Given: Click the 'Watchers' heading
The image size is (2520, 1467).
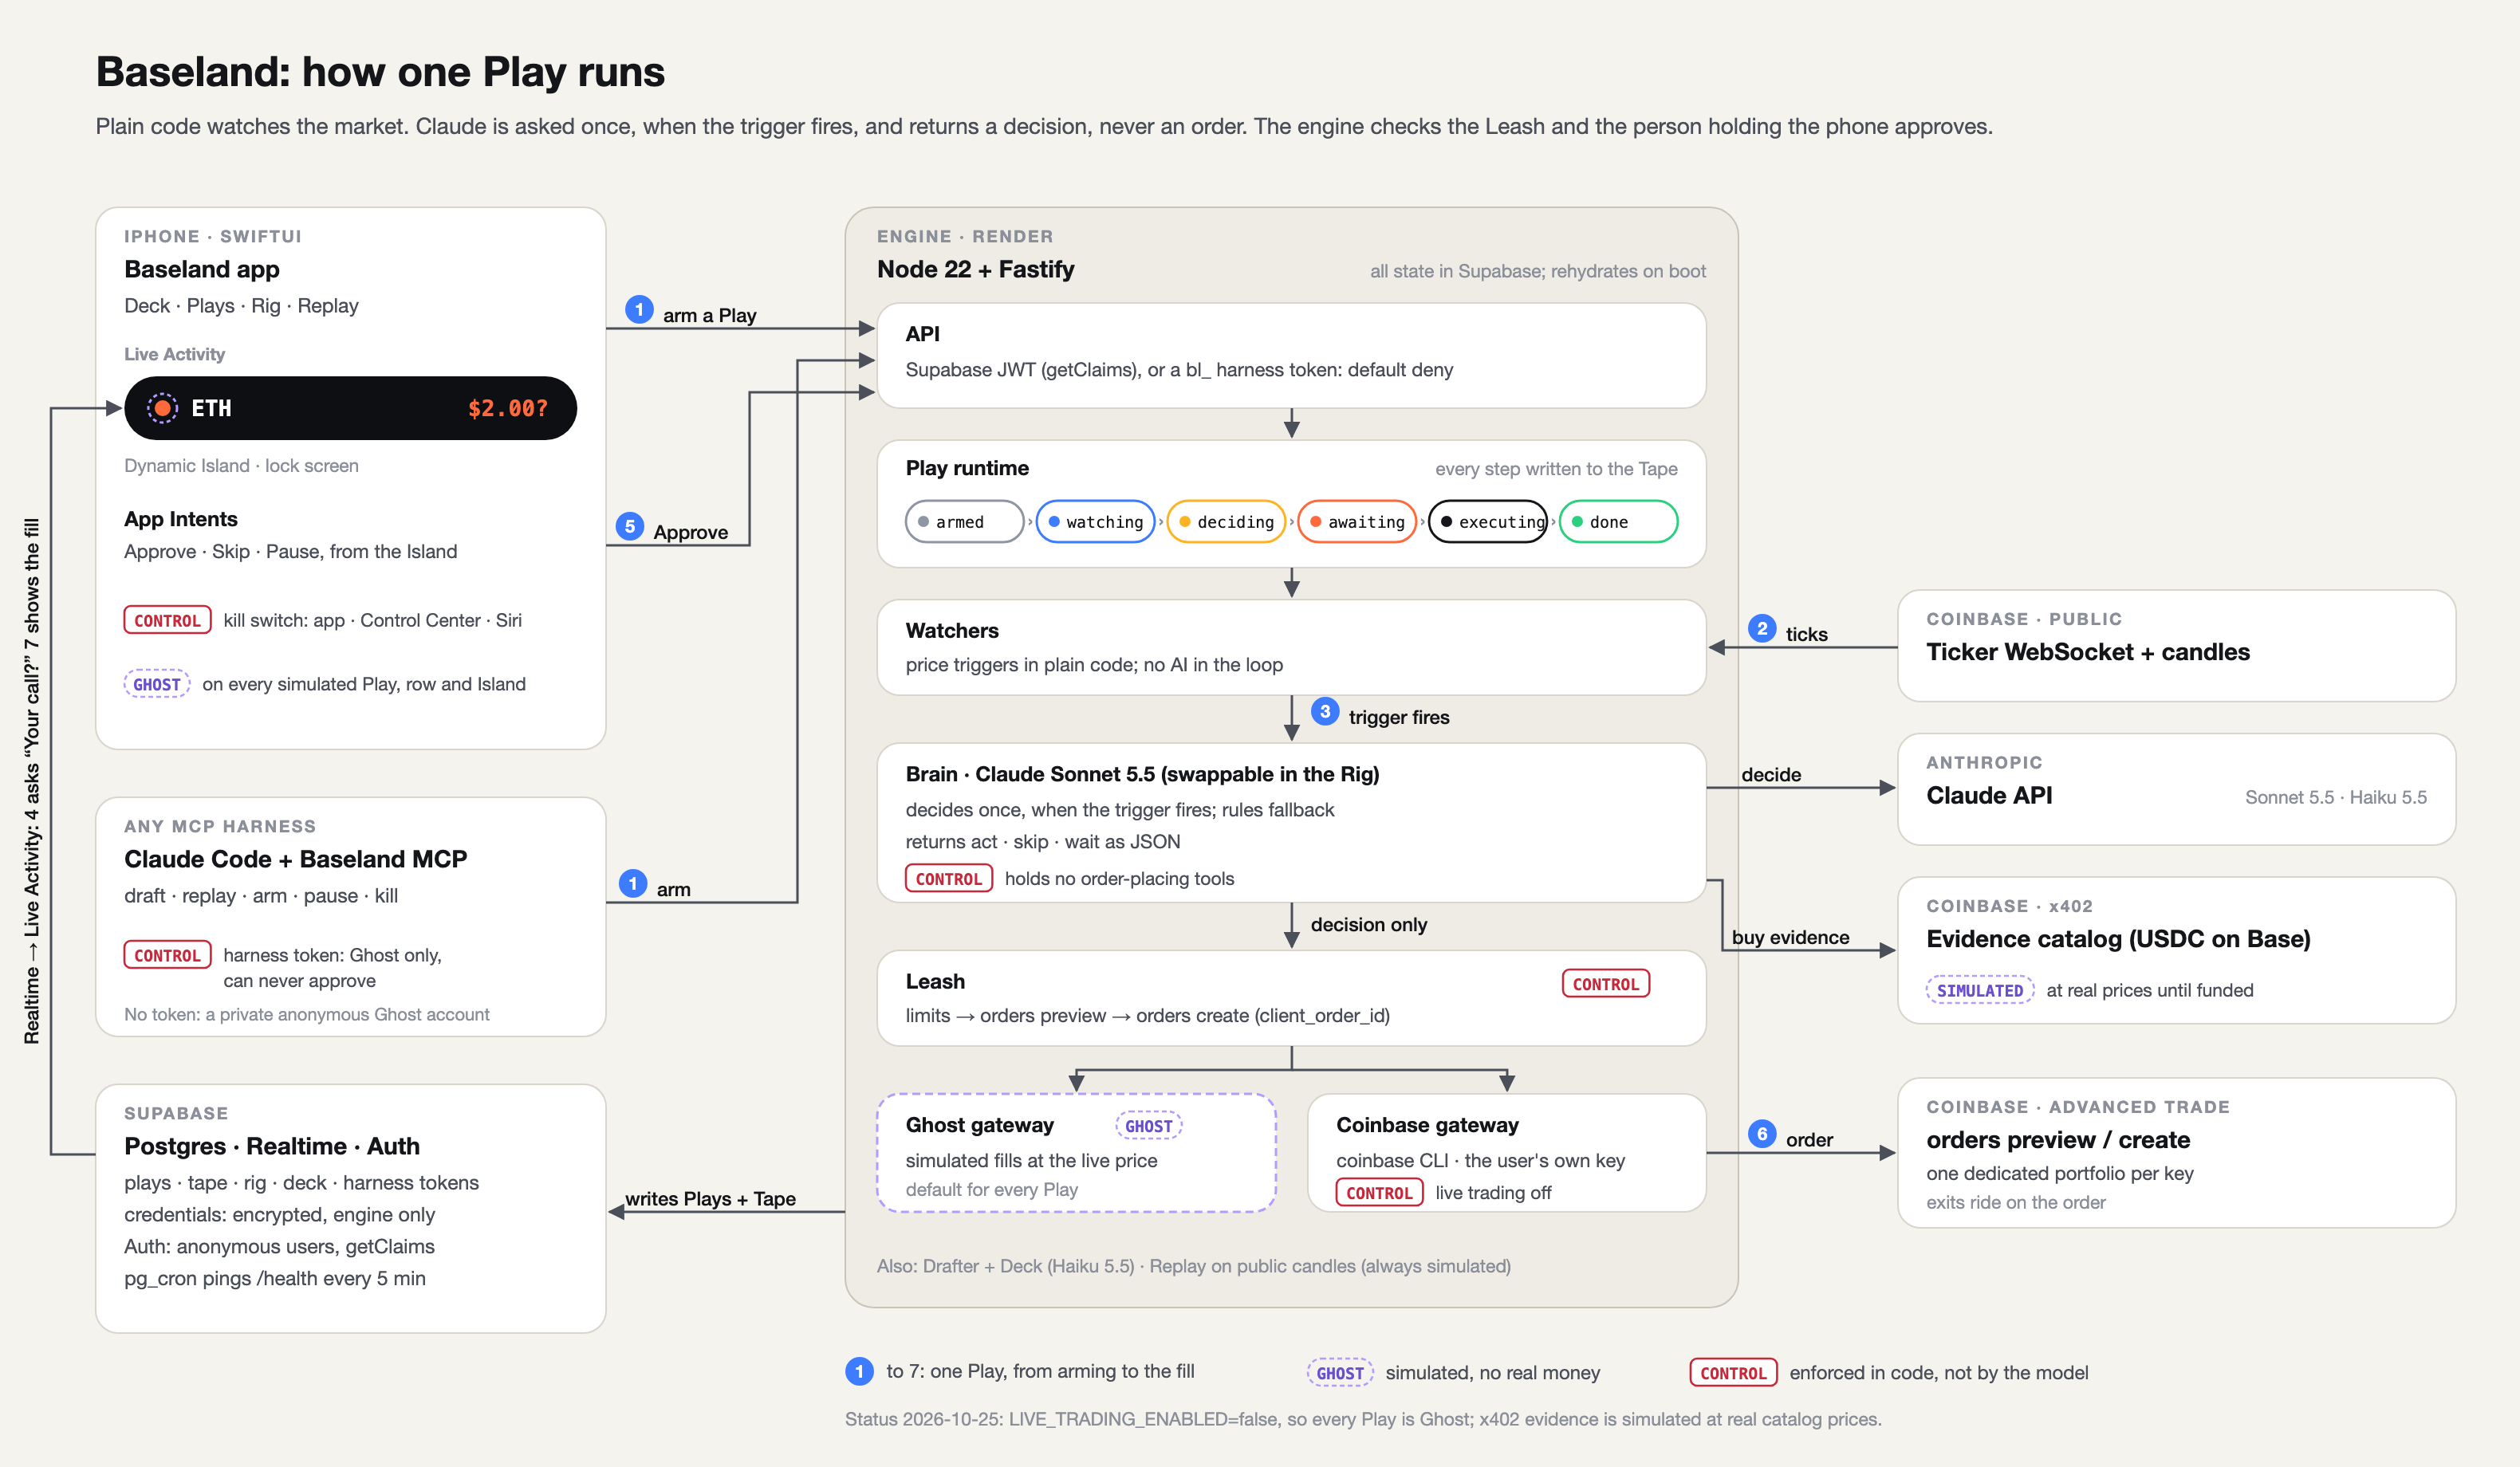Looking at the screenshot, I should point(952,630).
